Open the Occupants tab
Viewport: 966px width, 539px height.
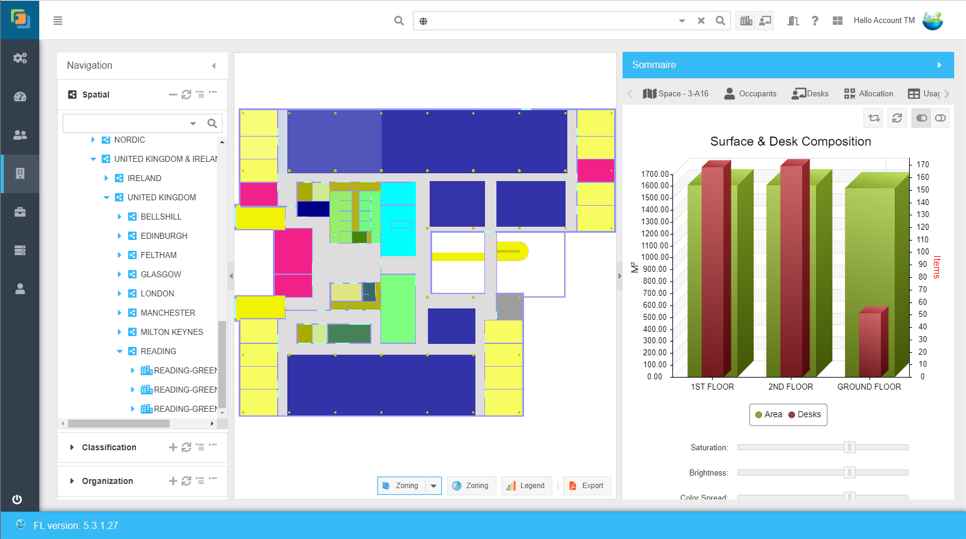point(750,94)
